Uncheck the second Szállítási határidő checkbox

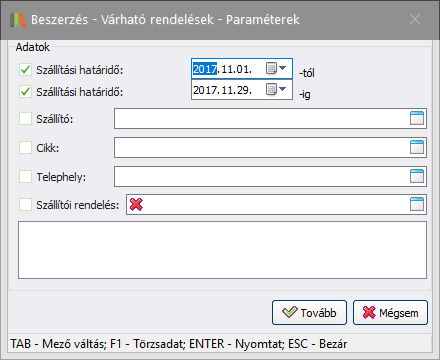click(x=25, y=91)
